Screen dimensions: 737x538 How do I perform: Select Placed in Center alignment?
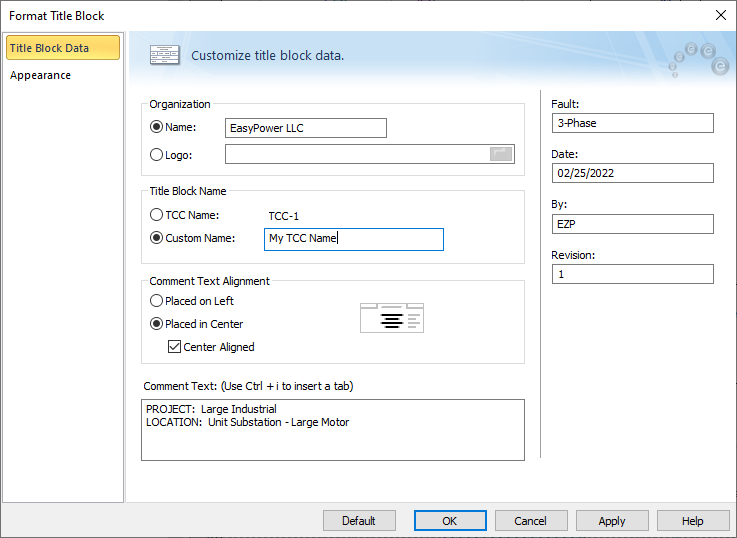(156, 324)
